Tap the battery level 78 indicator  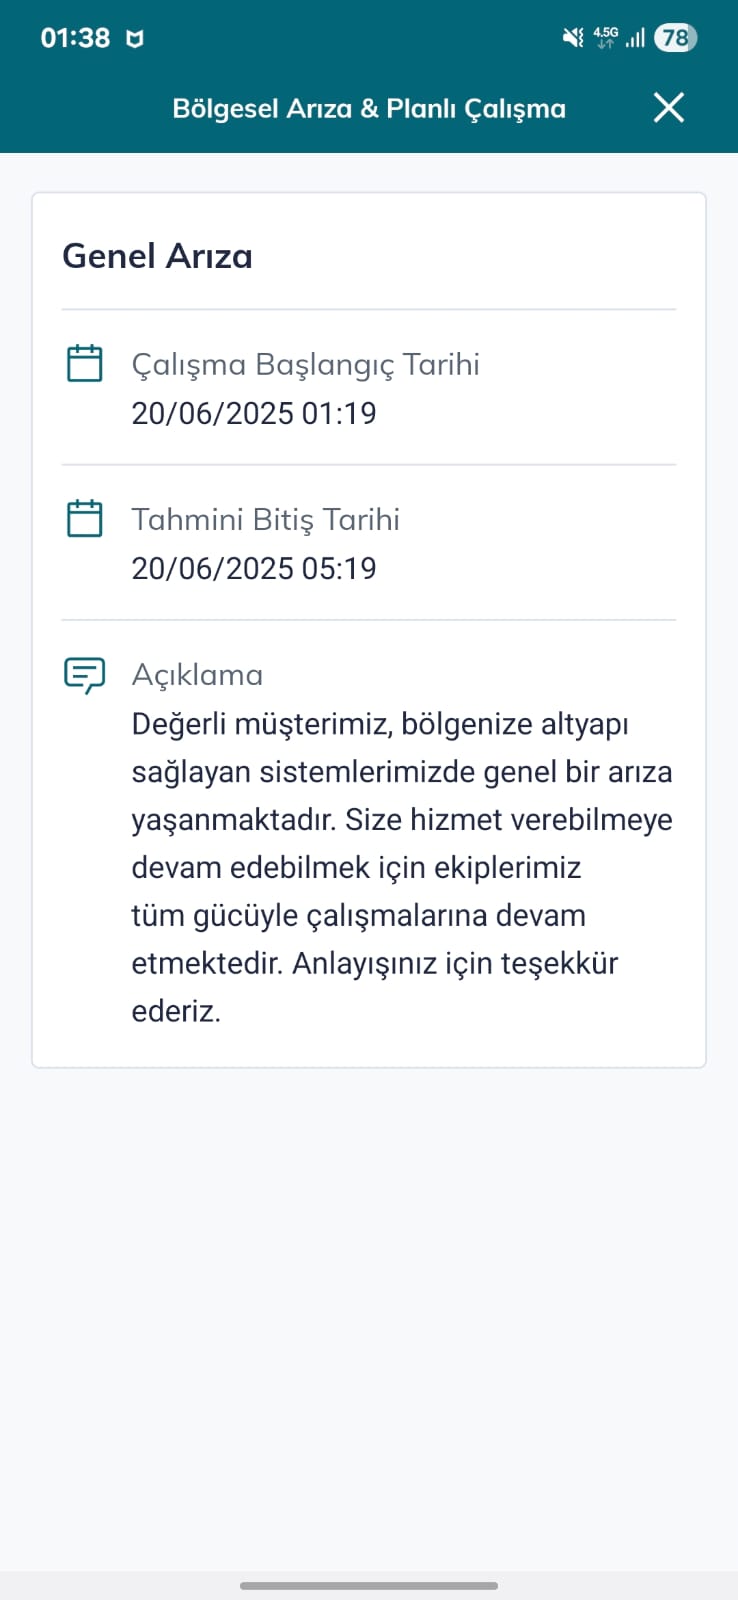[x=675, y=38]
